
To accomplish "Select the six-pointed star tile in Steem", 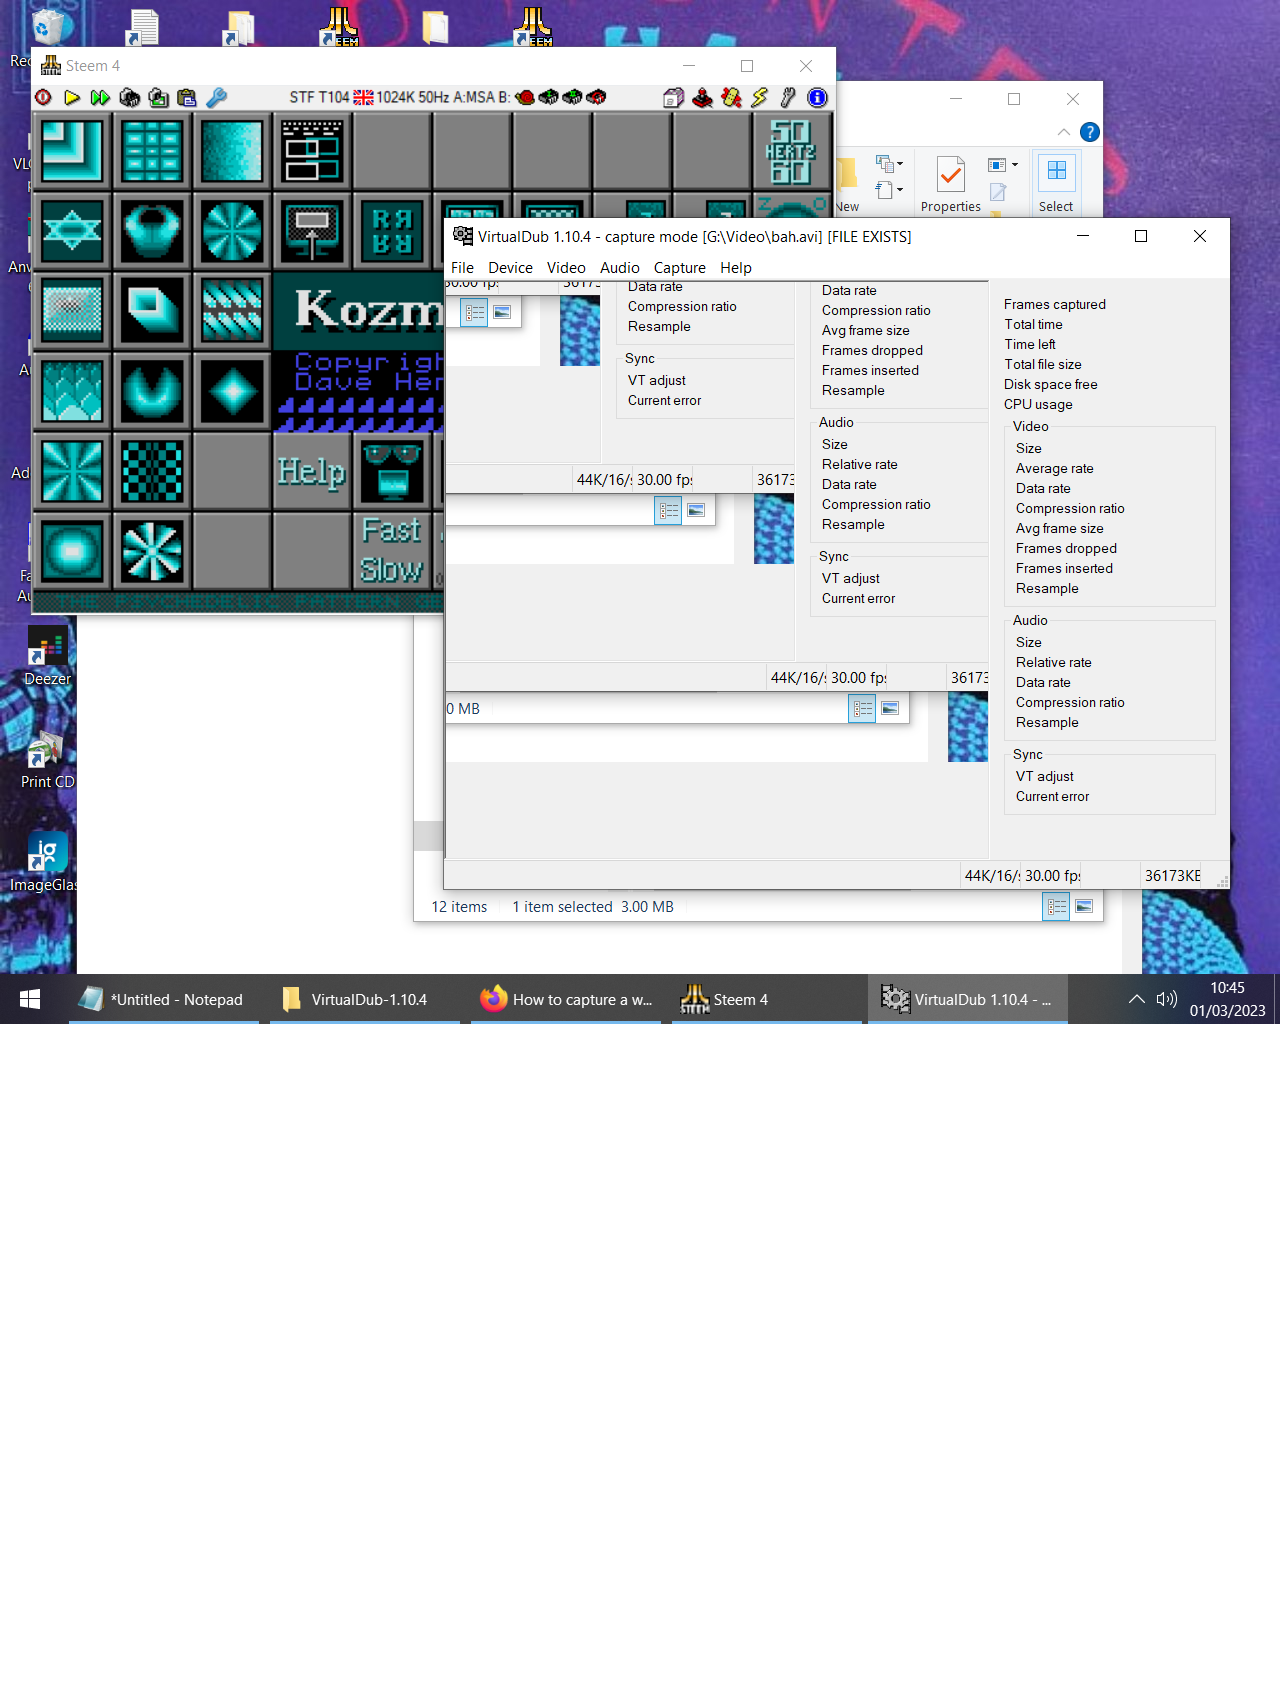I will pyautogui.click(x=72, y=231).
